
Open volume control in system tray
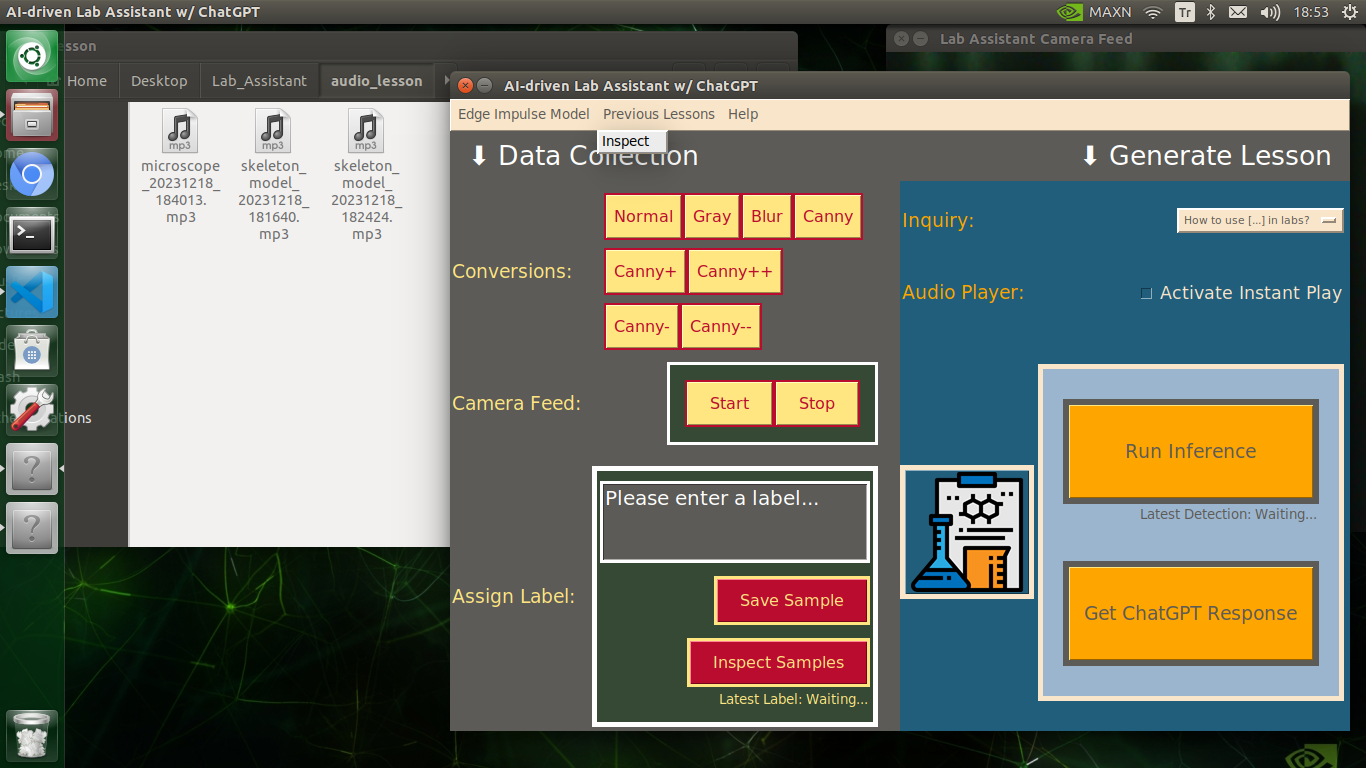[x=1270, y=12]
